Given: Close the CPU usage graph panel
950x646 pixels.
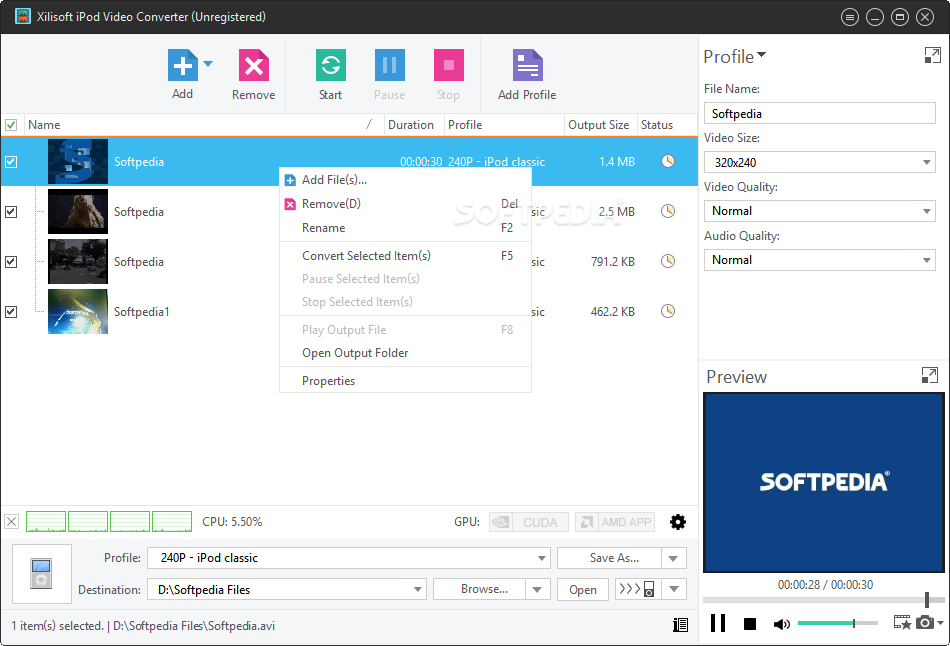Looking at the screenshot, I should [12, 521].
